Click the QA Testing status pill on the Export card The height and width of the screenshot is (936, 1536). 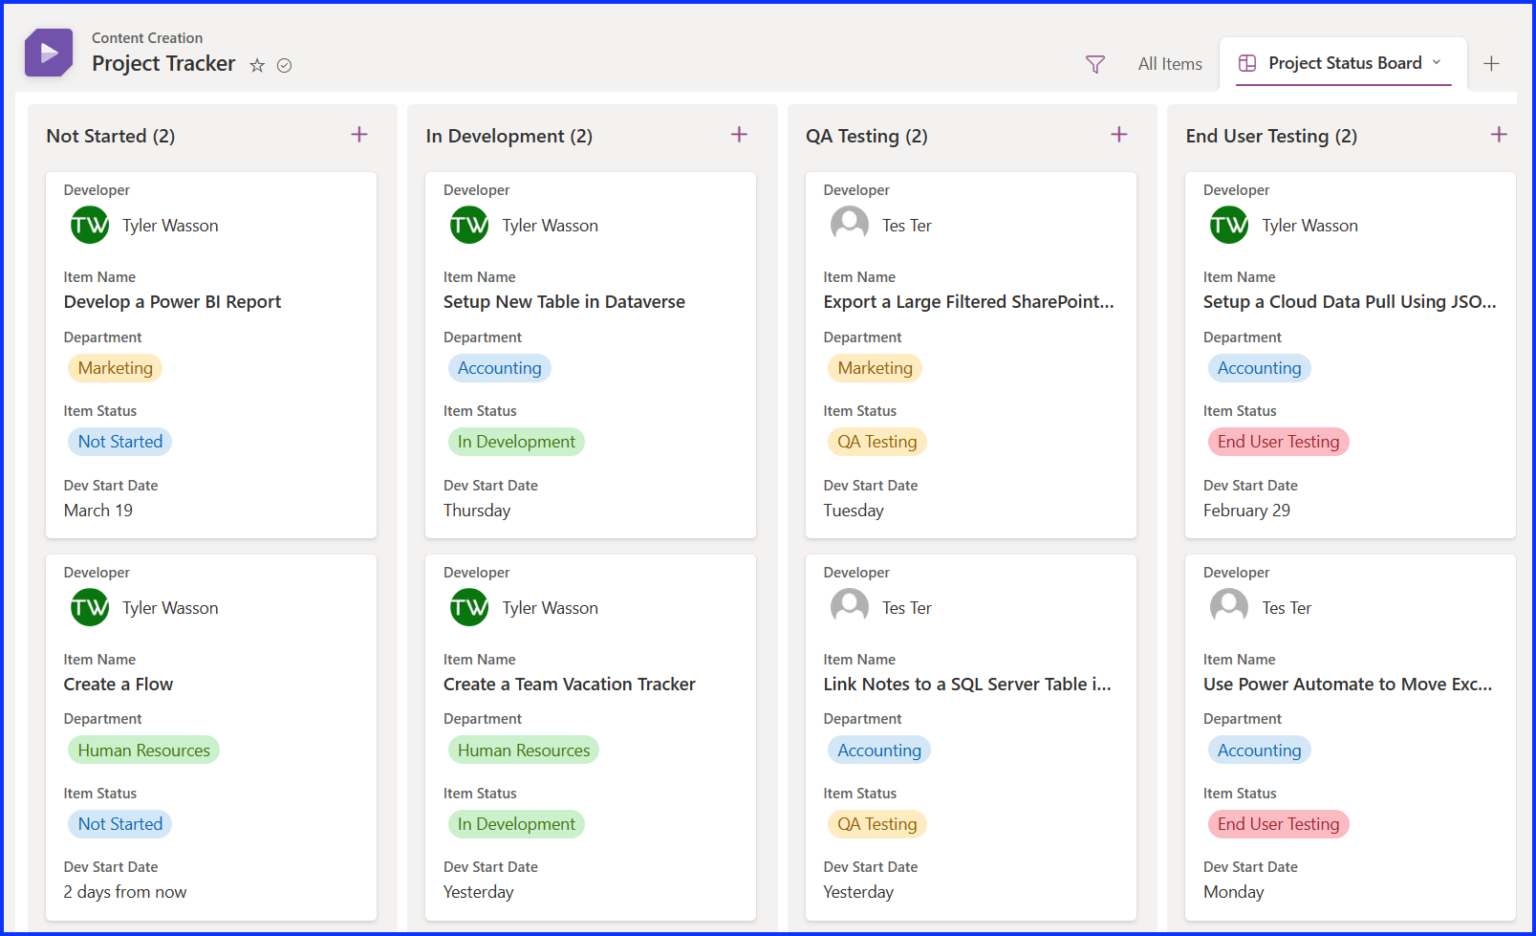point(877,441)
